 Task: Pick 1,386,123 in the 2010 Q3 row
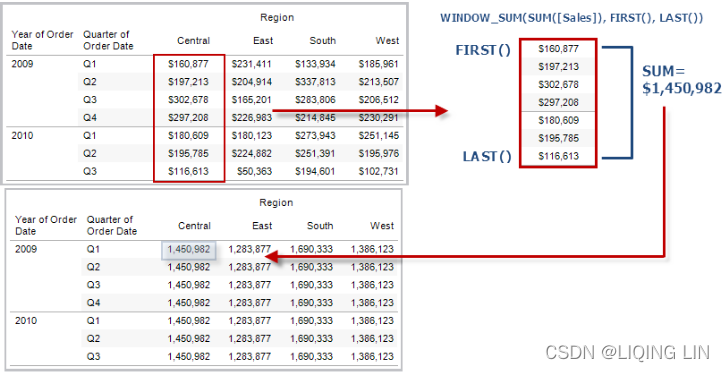coord(372,356)
